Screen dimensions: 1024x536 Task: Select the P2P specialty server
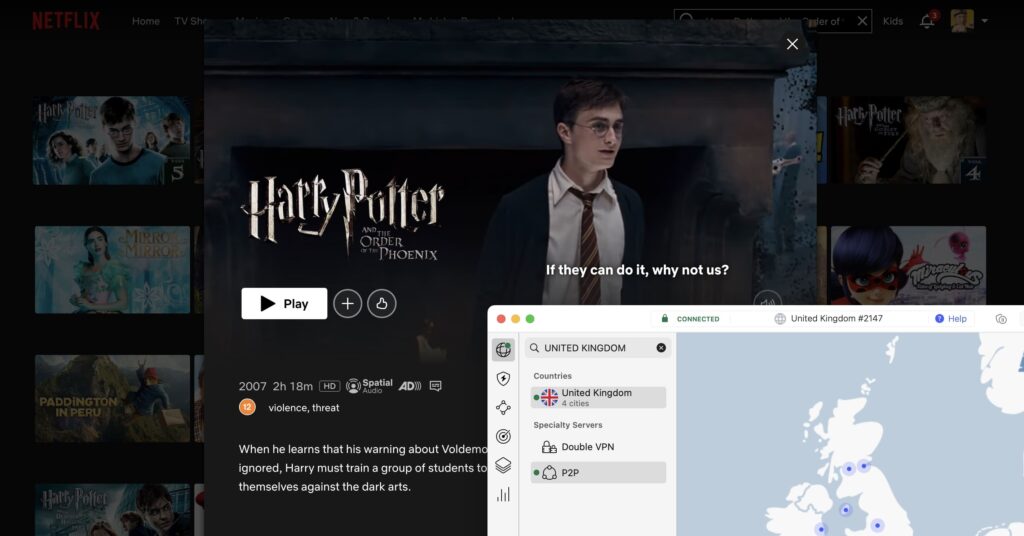click(598, 473)
